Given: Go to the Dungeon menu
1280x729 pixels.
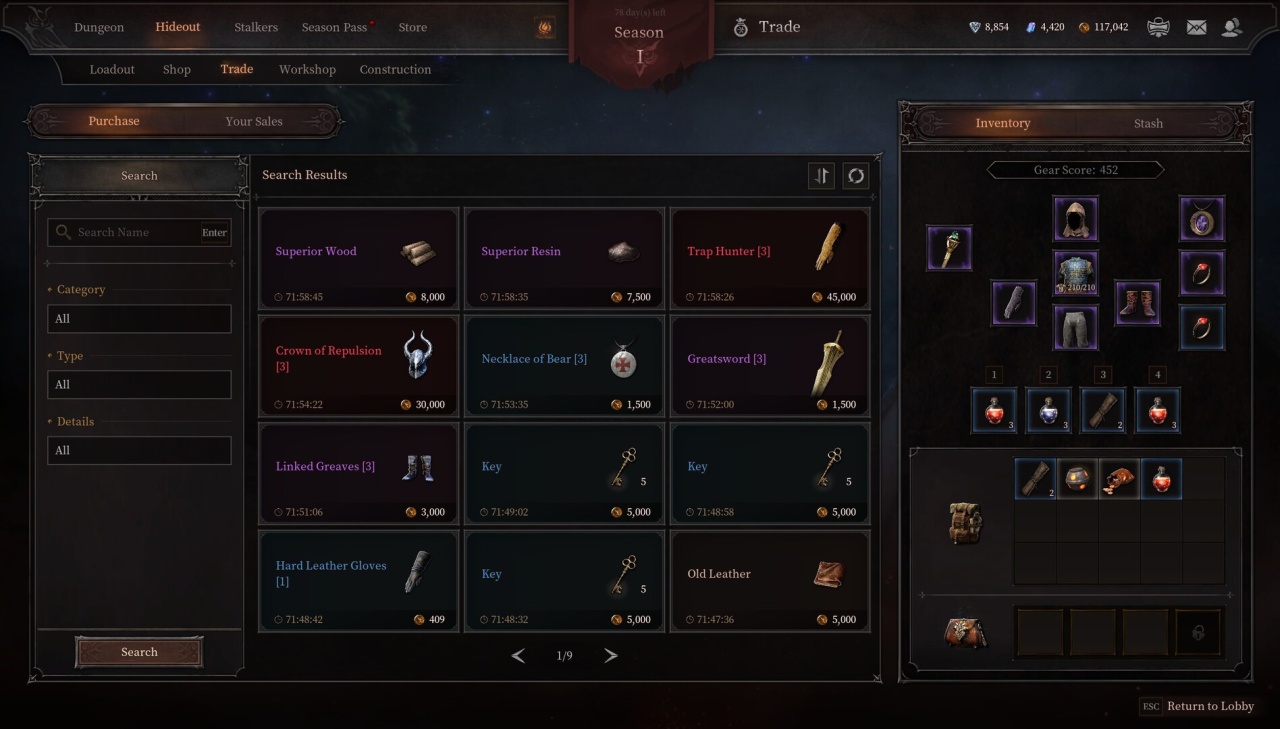Looking at the screenshot, I should [x=99, y=27].
